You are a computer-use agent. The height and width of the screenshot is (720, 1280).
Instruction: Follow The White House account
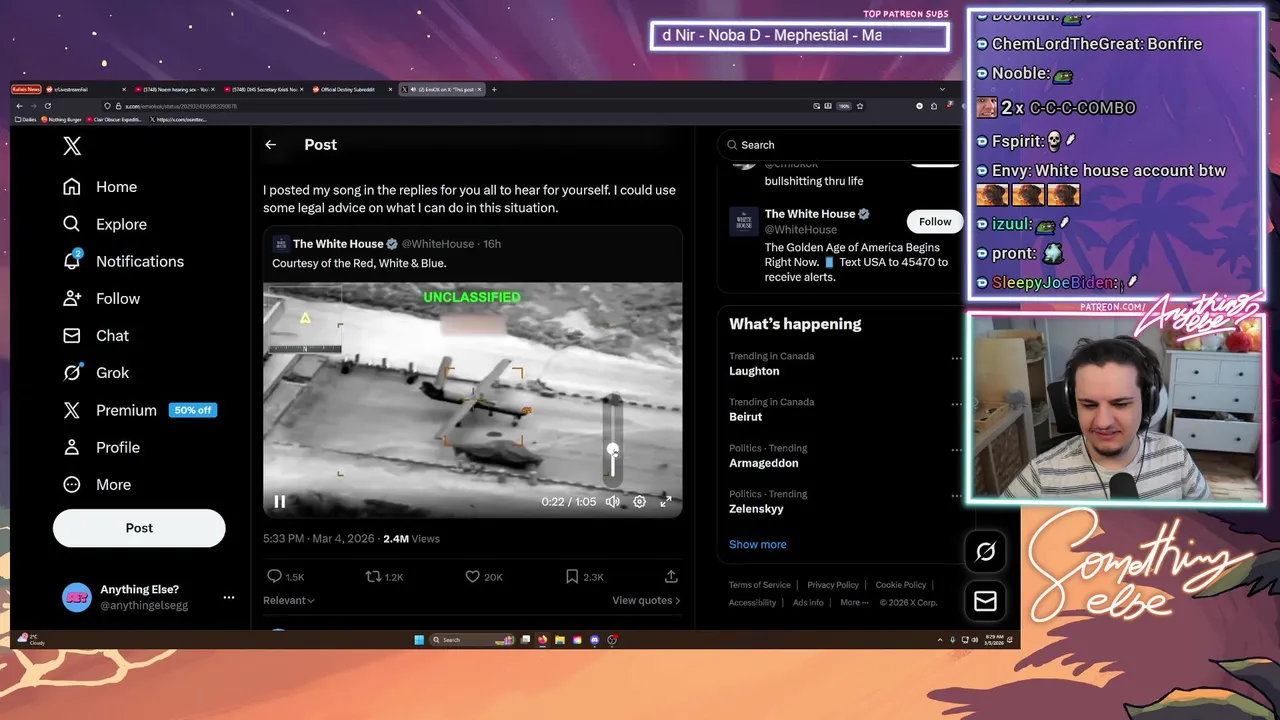[935, 222]
